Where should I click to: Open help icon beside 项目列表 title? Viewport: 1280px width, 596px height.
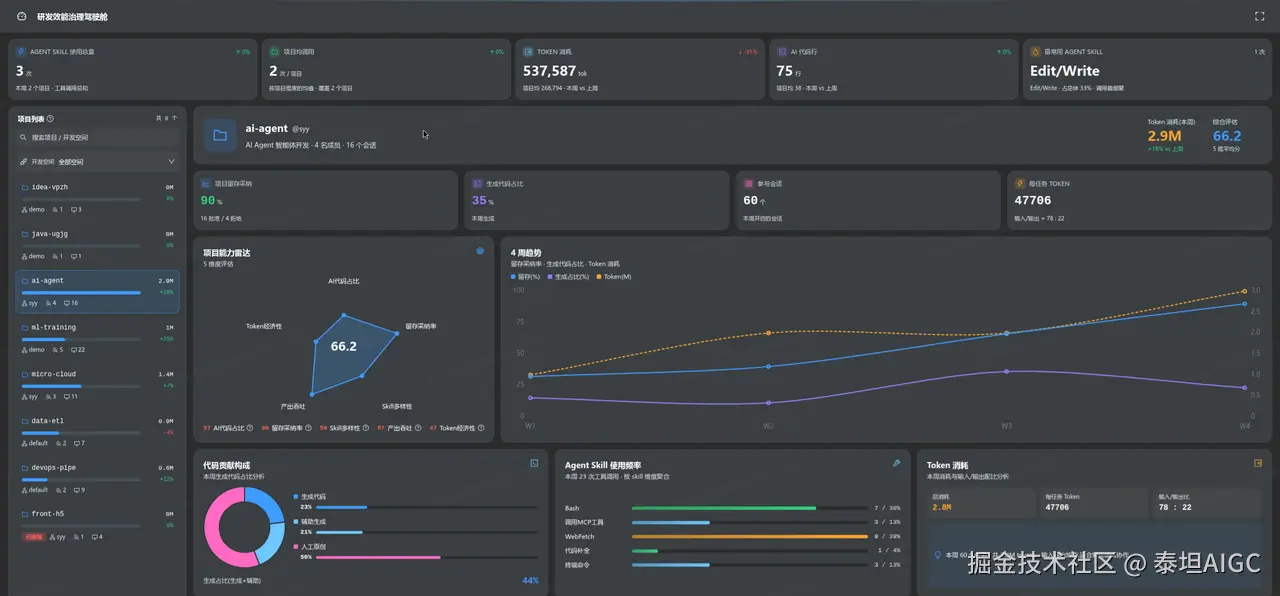click(x=51, y=118)
